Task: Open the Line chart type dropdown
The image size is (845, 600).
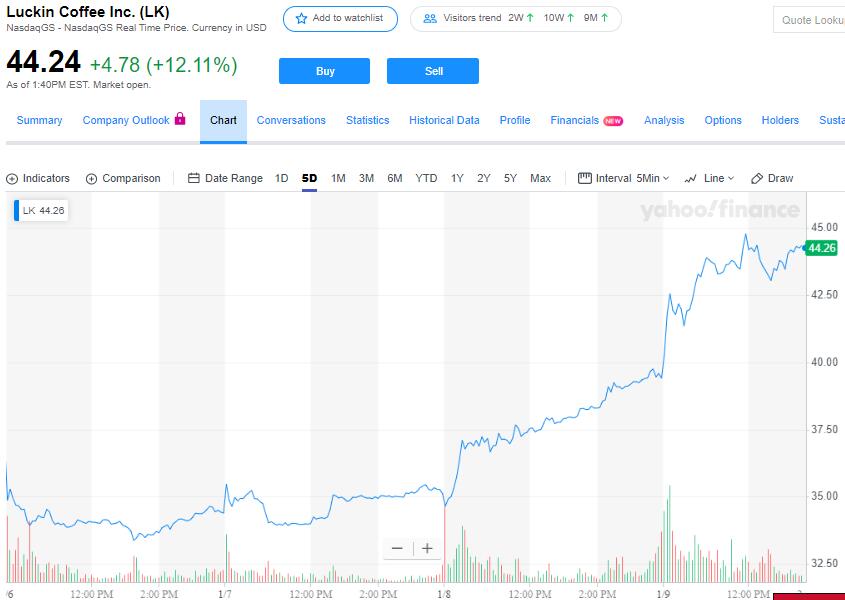Action: tap(709, 179)
